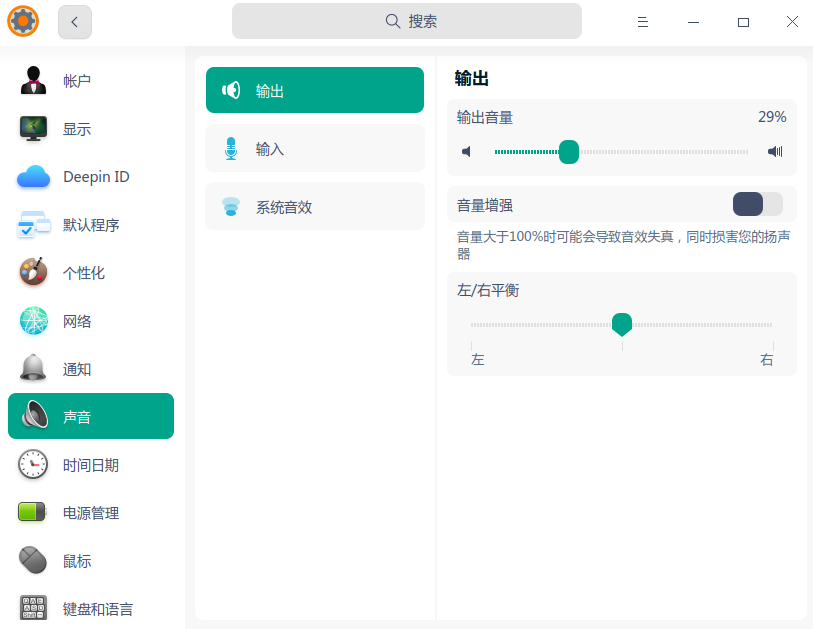813x629 pixels.
Task: Click the loudspeaker icon on 输出 tab
Action: point(231,90)
